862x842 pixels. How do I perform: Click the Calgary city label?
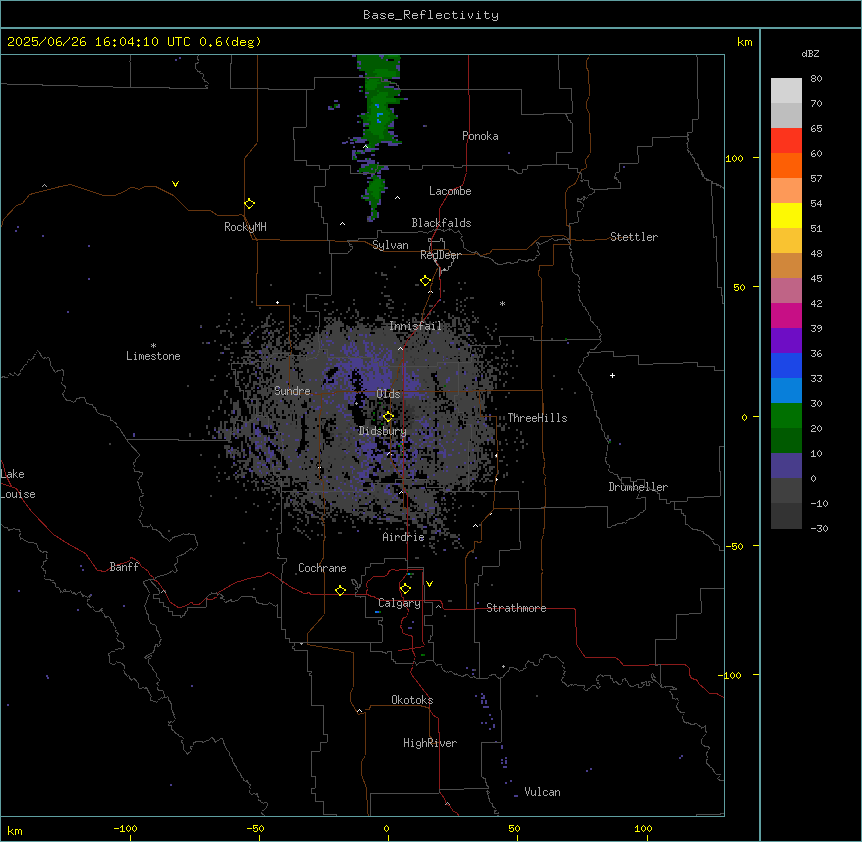click(x=399, y=603)
